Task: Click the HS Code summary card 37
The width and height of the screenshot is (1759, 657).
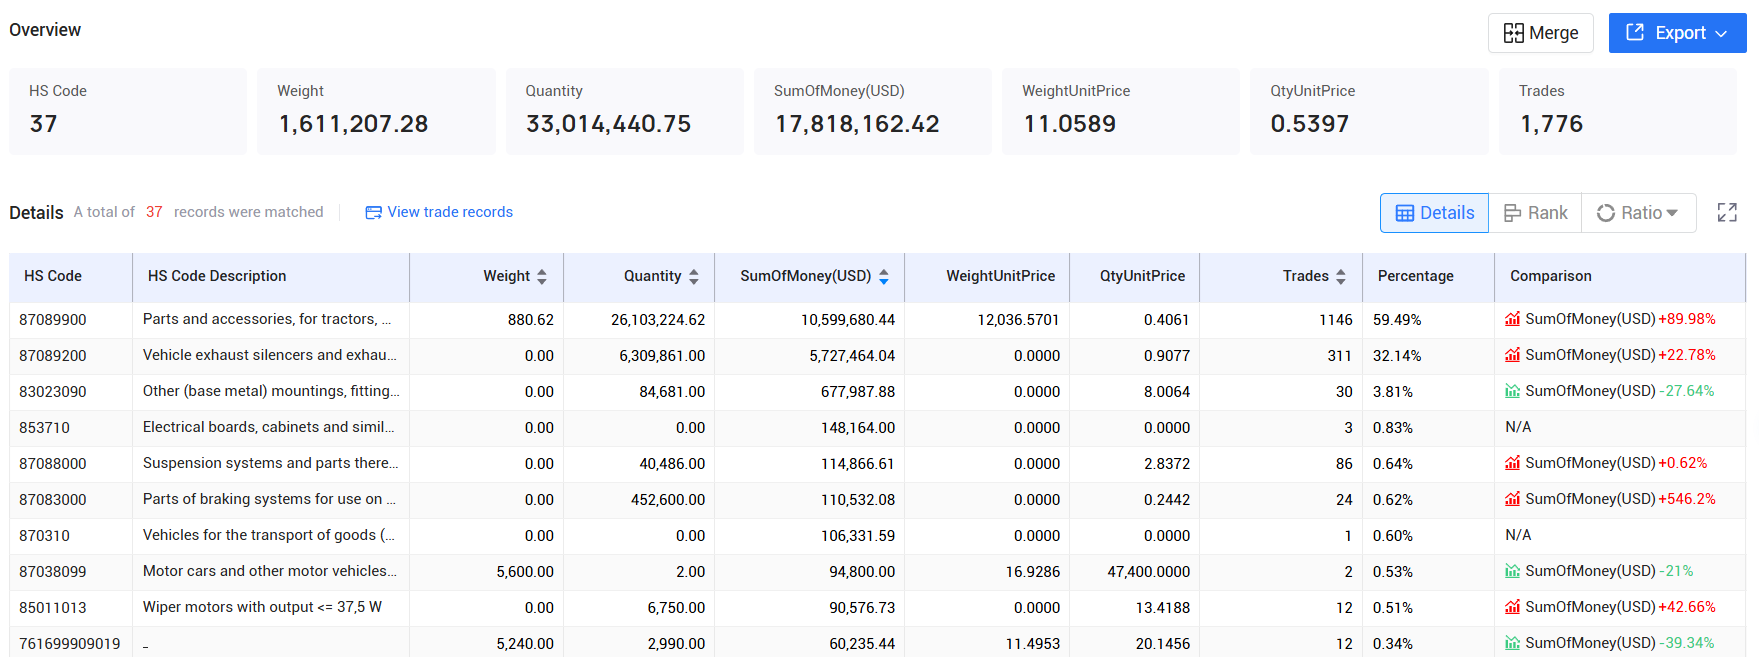Action: [x=128, y=111]
